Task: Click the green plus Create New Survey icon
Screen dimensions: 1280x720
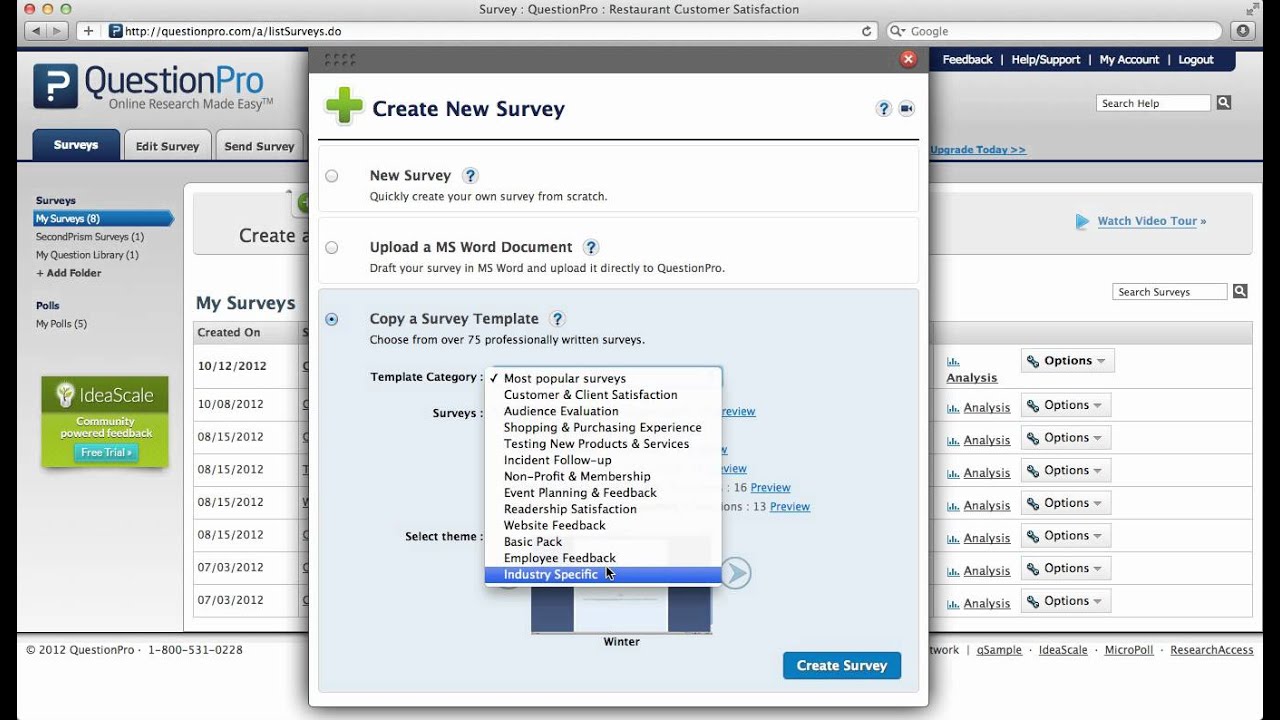Action: tap(344, 106)
